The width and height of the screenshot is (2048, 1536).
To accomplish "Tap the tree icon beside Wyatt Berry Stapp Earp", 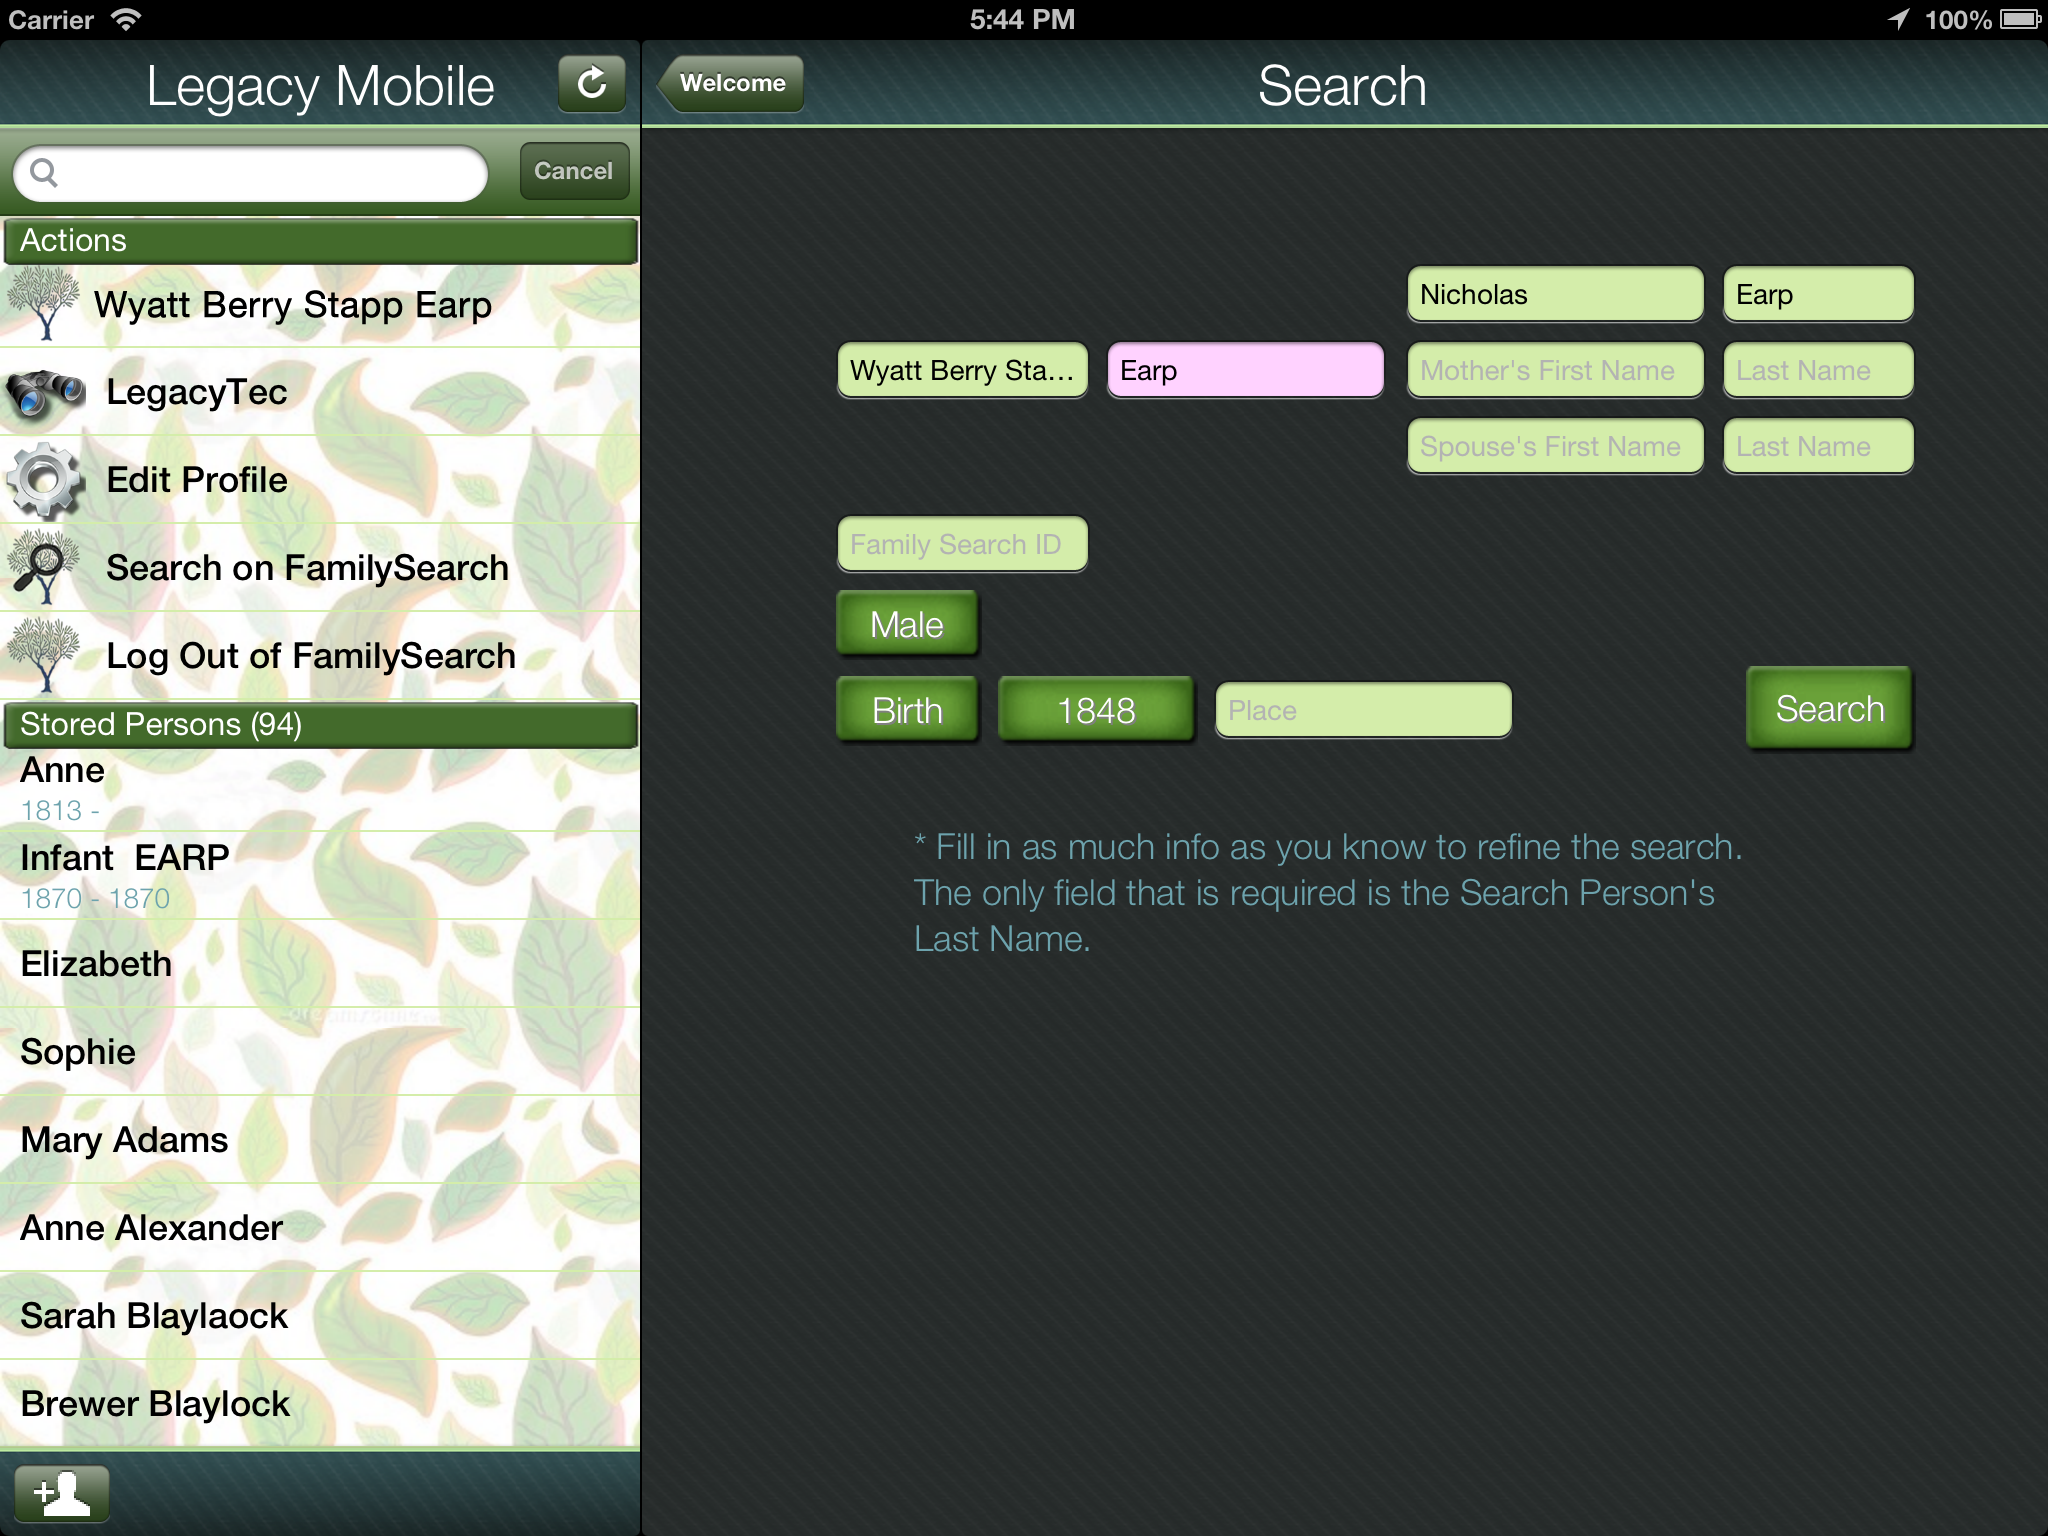I will point(43,304).
